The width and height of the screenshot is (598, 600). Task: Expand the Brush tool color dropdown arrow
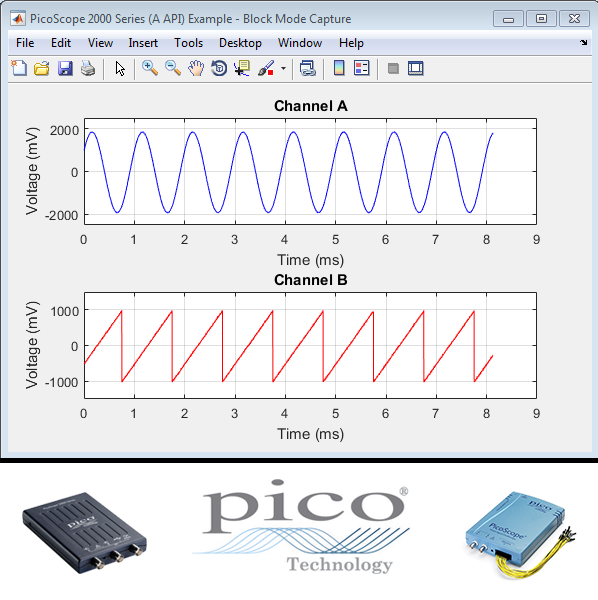pos(284,69)
